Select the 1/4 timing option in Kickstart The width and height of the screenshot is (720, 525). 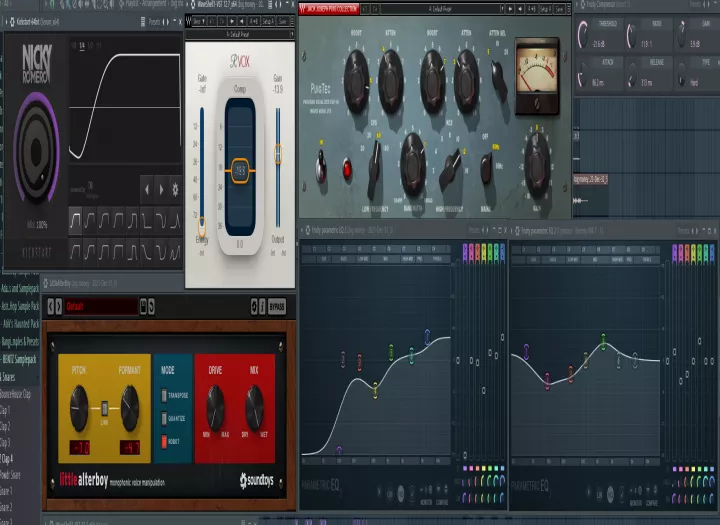tap(82, 45)
